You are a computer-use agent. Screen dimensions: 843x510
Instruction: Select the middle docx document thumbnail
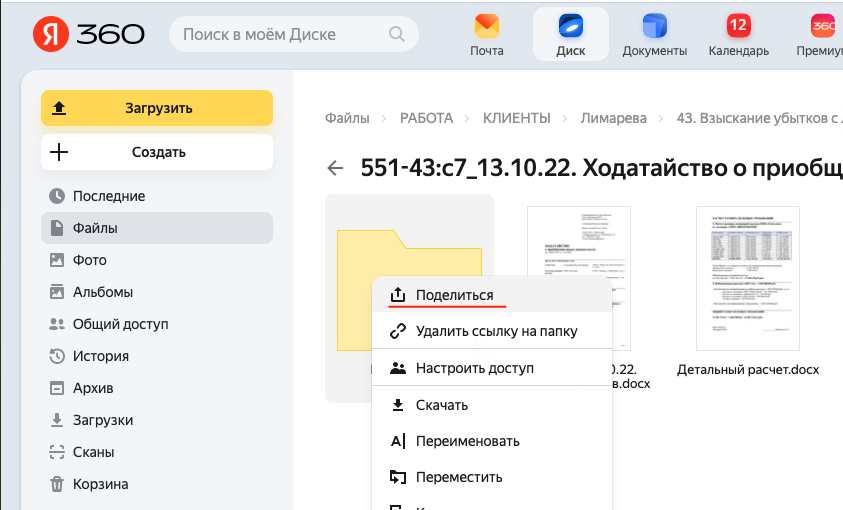[x=579, y=242]
